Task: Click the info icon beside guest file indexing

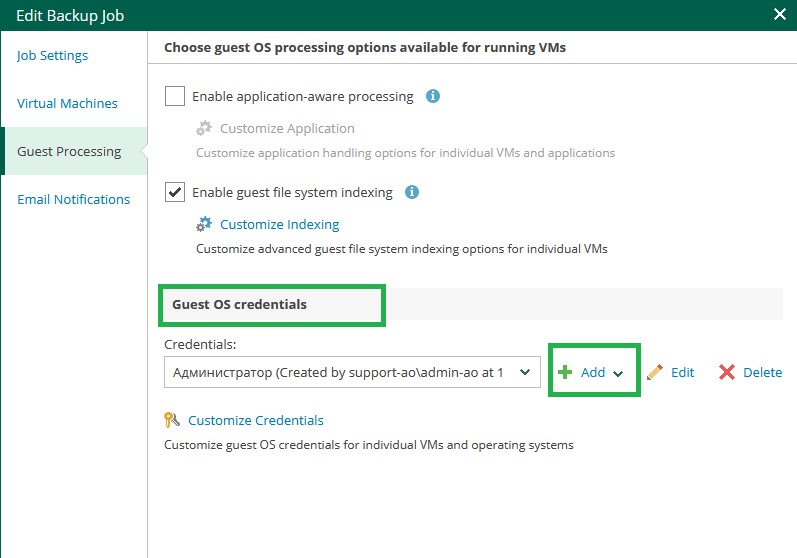Action: (x=412, y=192)
